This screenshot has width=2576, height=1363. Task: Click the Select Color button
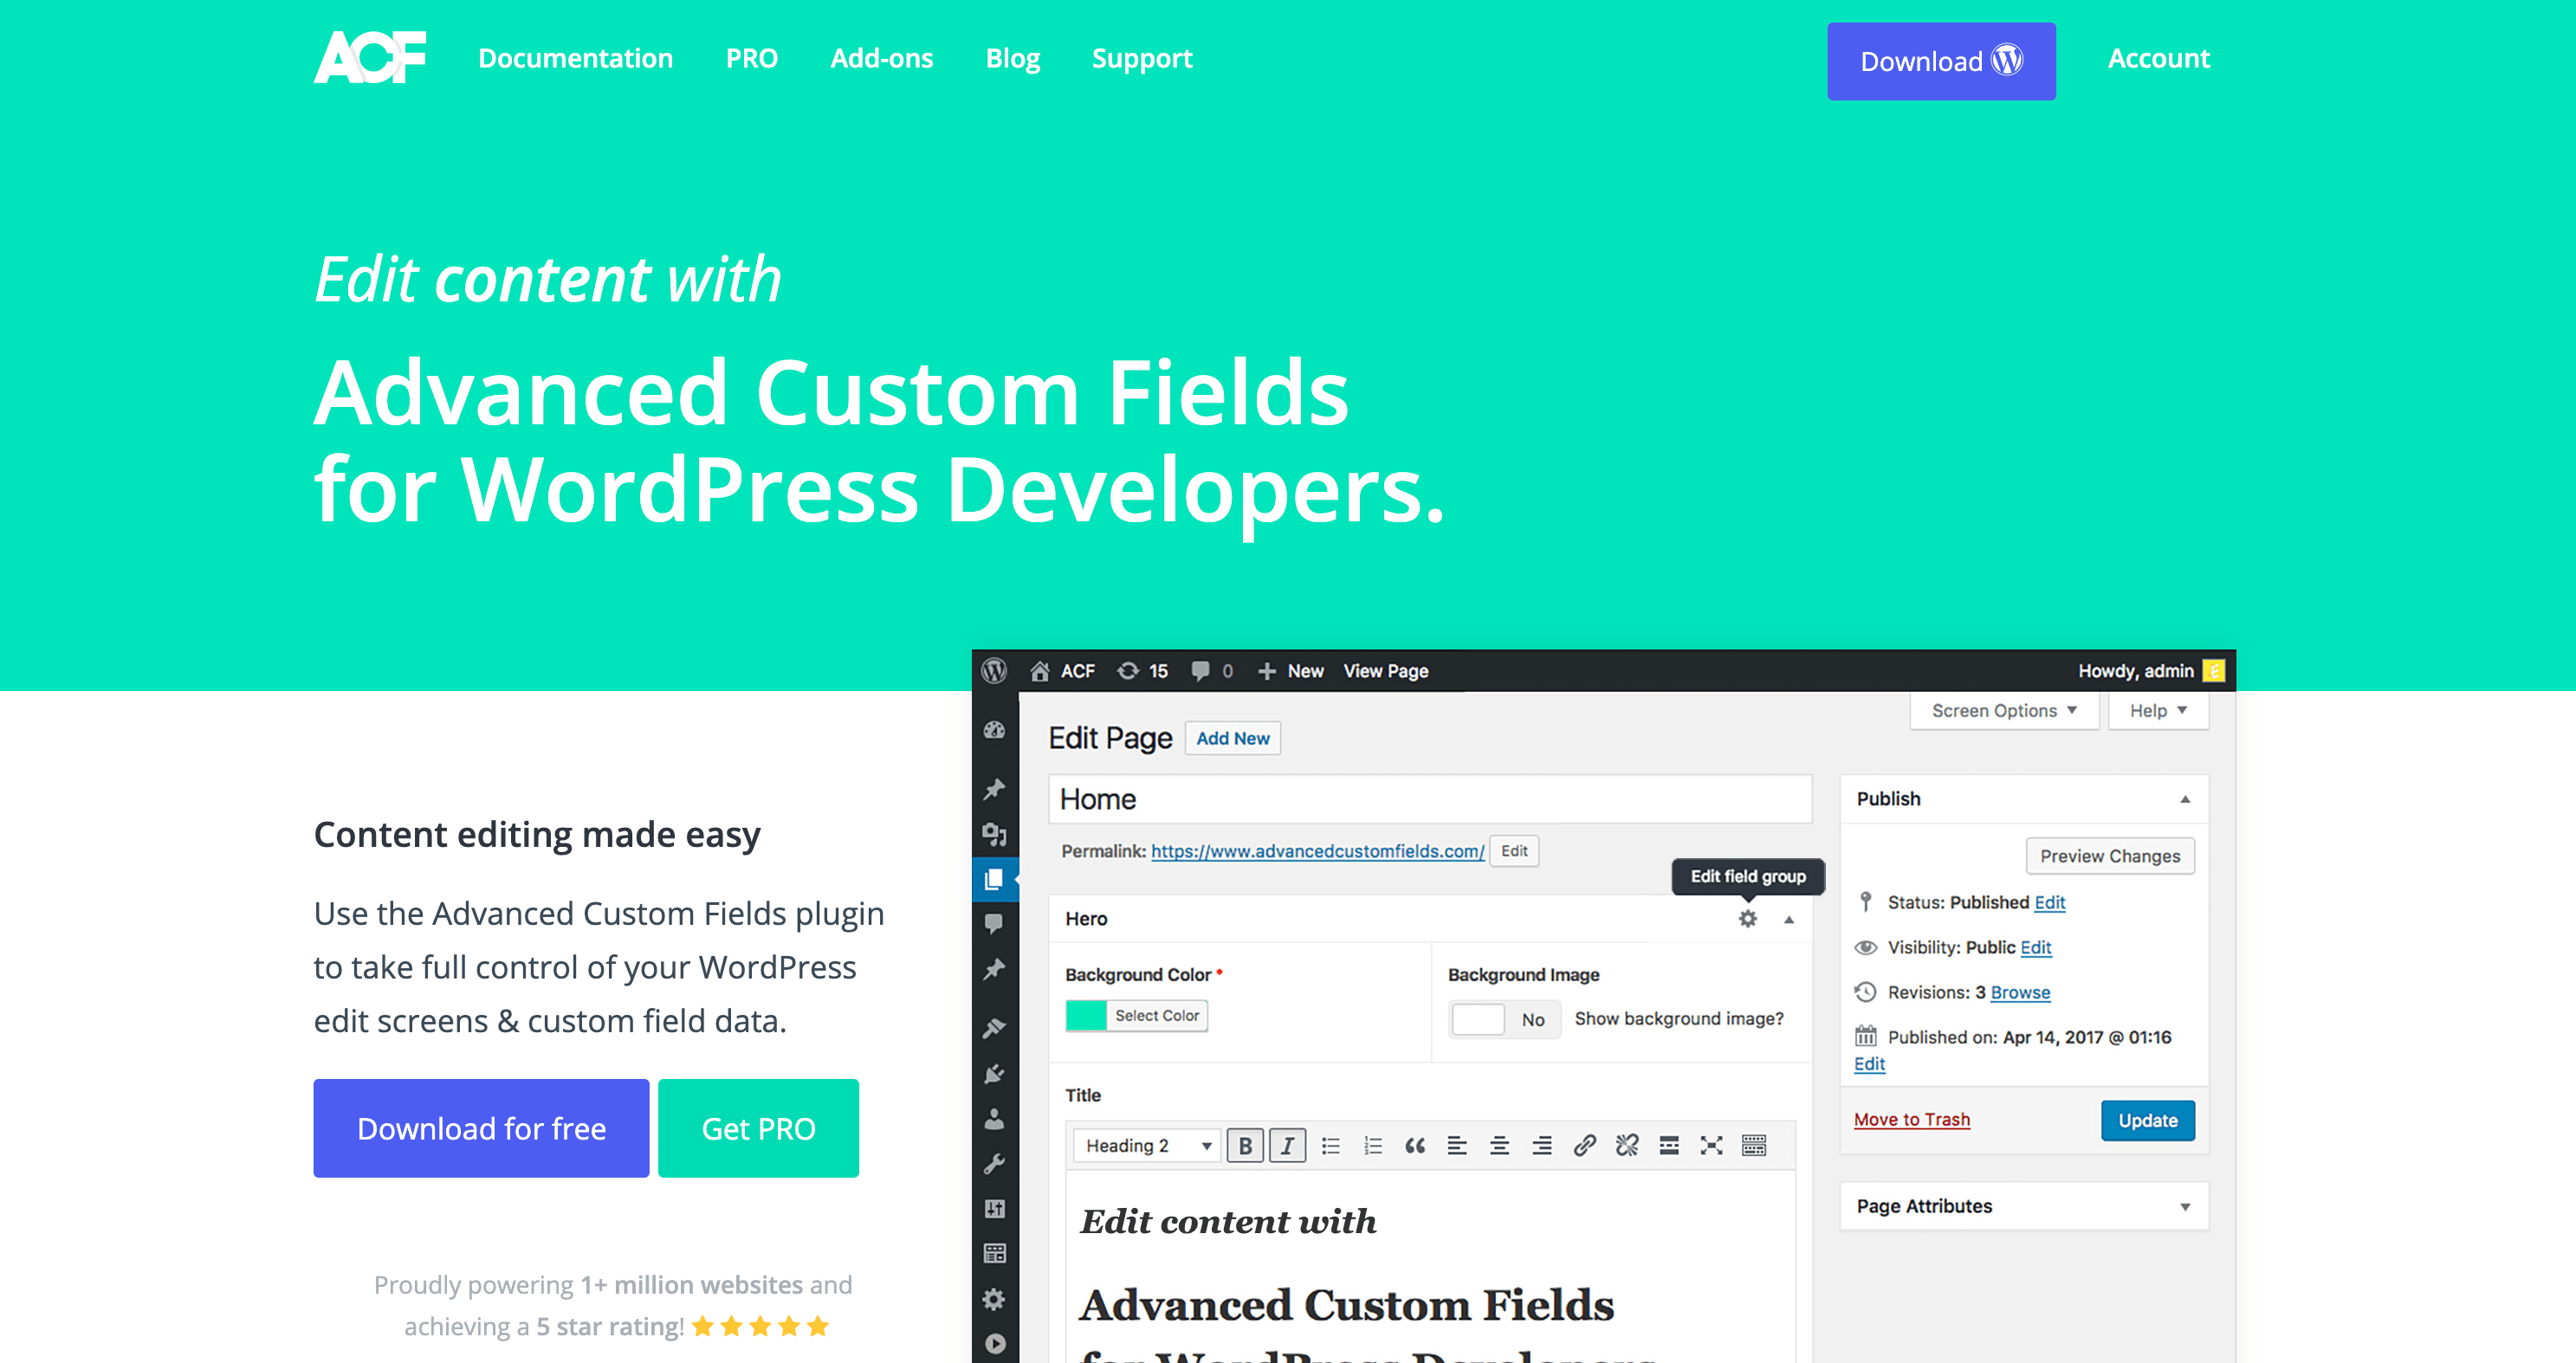[x=1157, y=1015]
